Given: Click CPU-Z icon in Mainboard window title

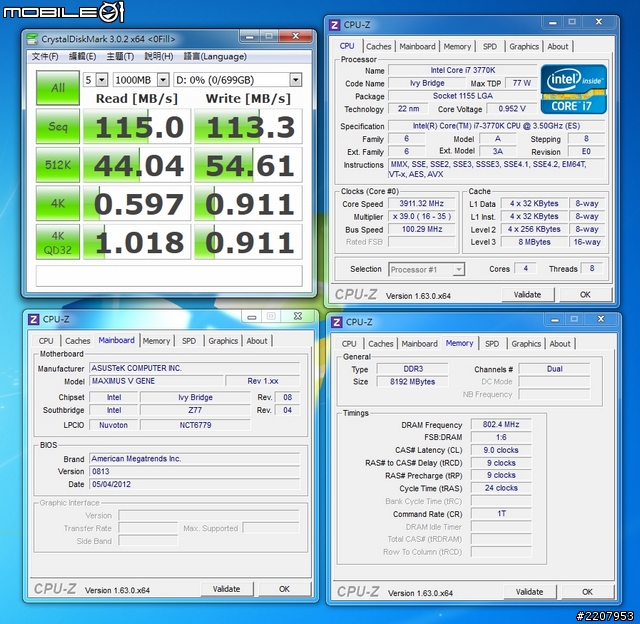Looking at the screenshot, I should [34, 319].
